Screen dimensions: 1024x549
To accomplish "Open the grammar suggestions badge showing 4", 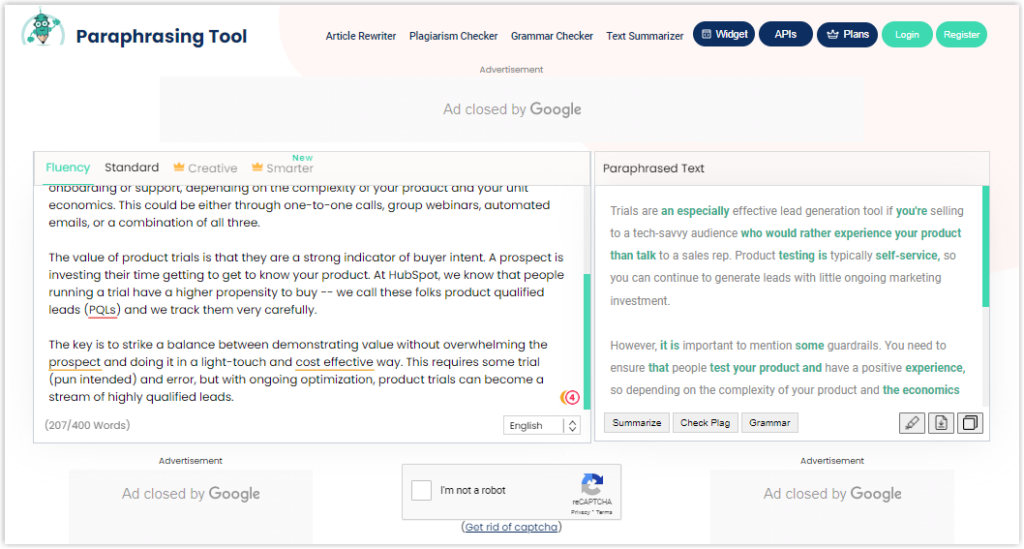I will [570, 397].
